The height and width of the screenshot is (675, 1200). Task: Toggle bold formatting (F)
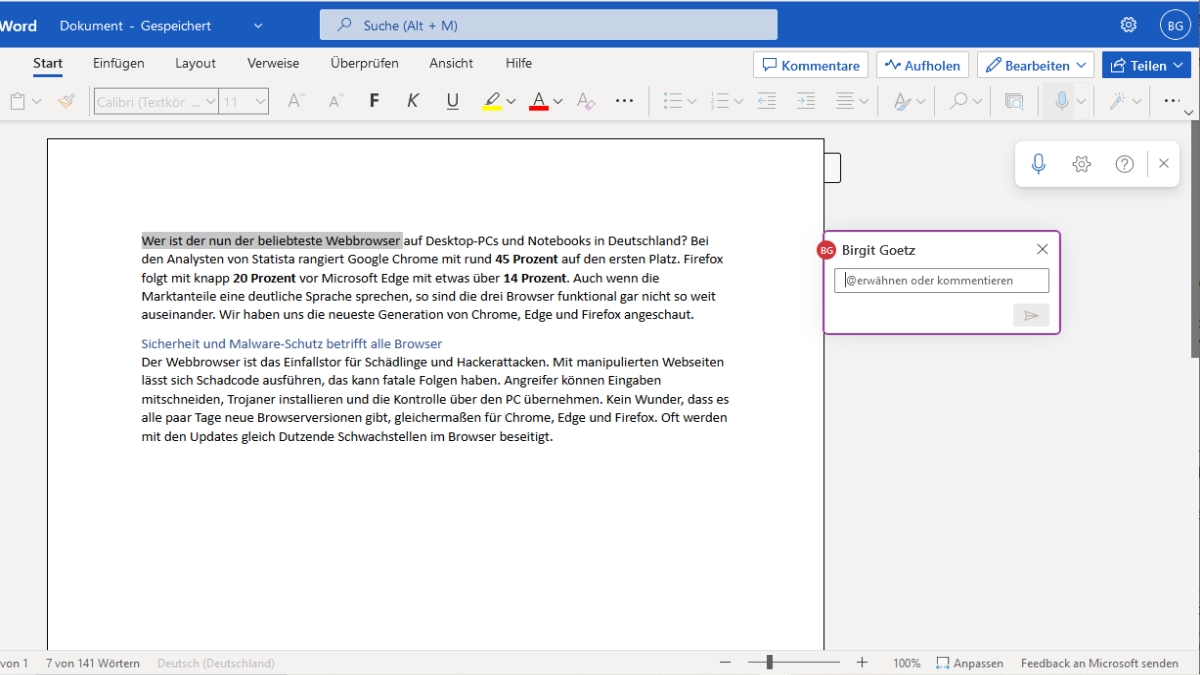click(374, 101)
